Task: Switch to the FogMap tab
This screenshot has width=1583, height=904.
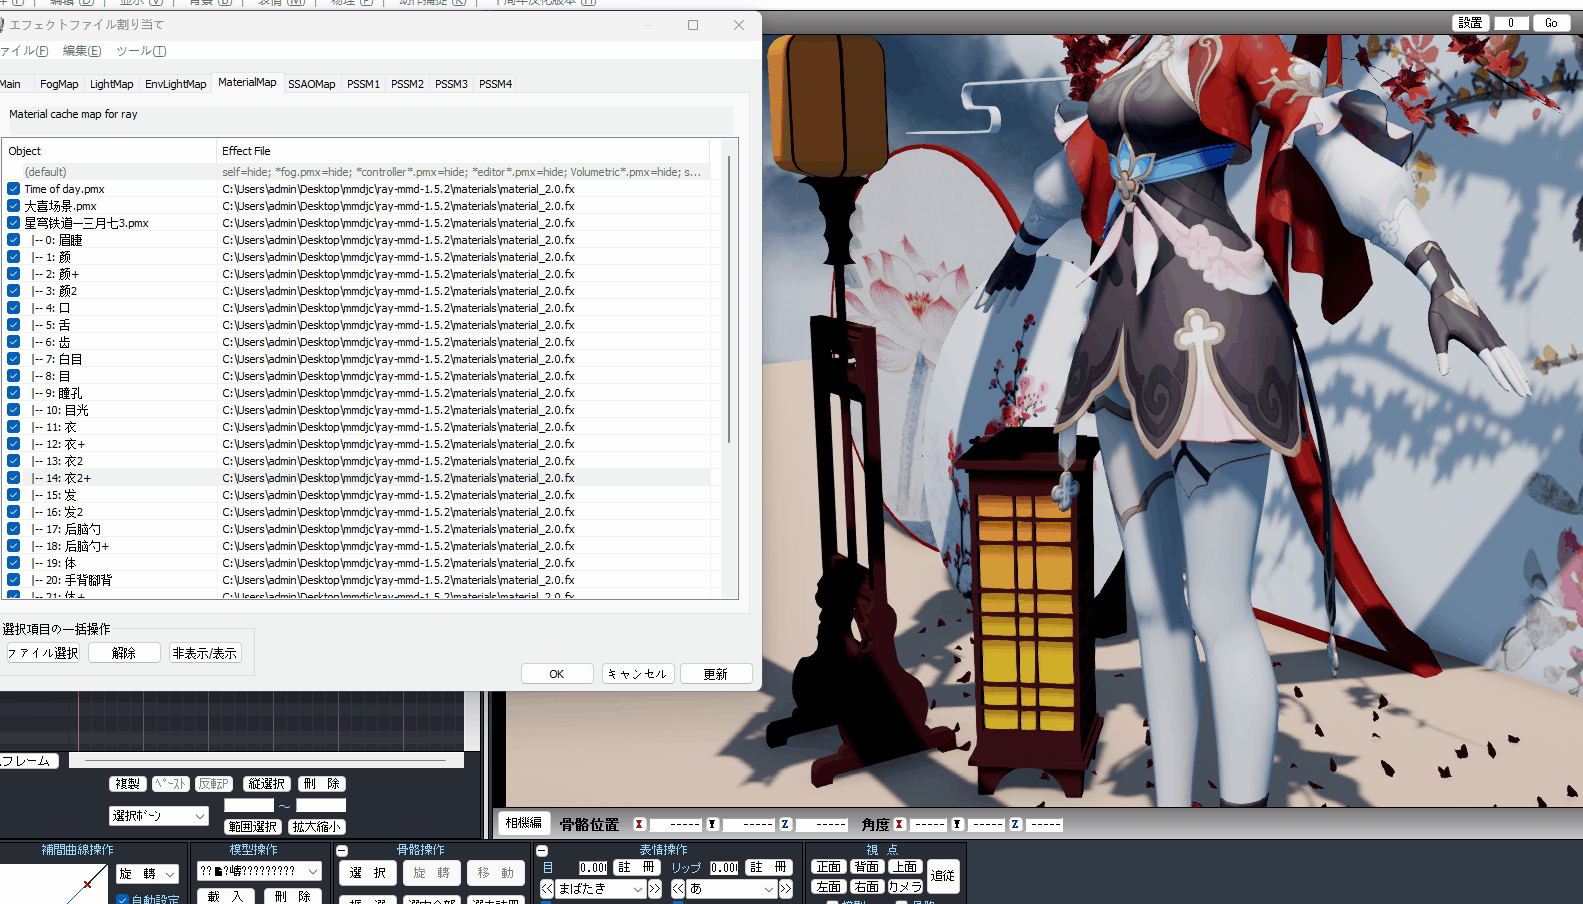Action: pos(59,84)
